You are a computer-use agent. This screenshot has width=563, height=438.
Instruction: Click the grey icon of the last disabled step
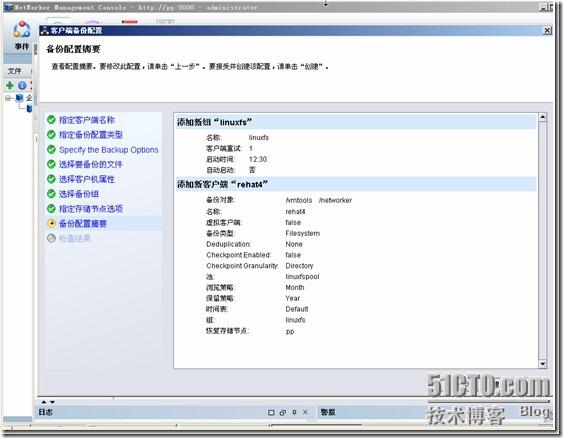coord(51,238)
